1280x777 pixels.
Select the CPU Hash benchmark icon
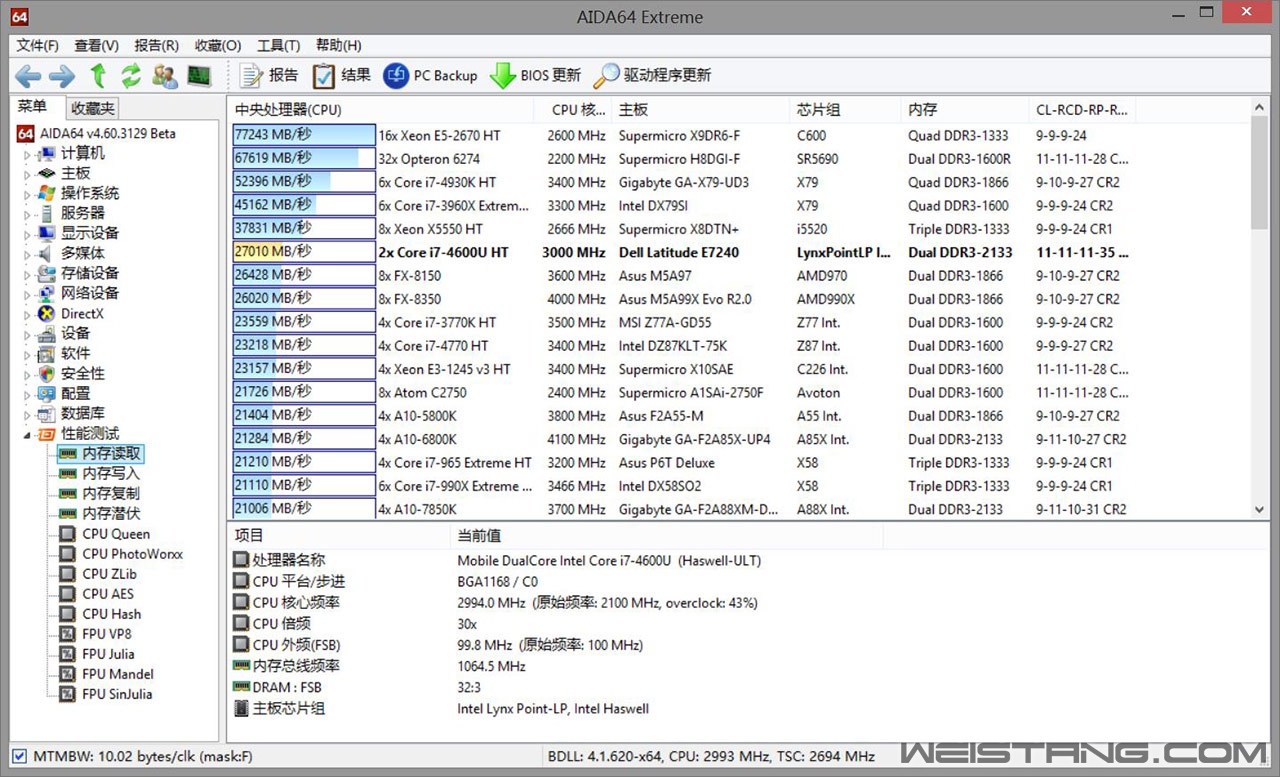68,614
